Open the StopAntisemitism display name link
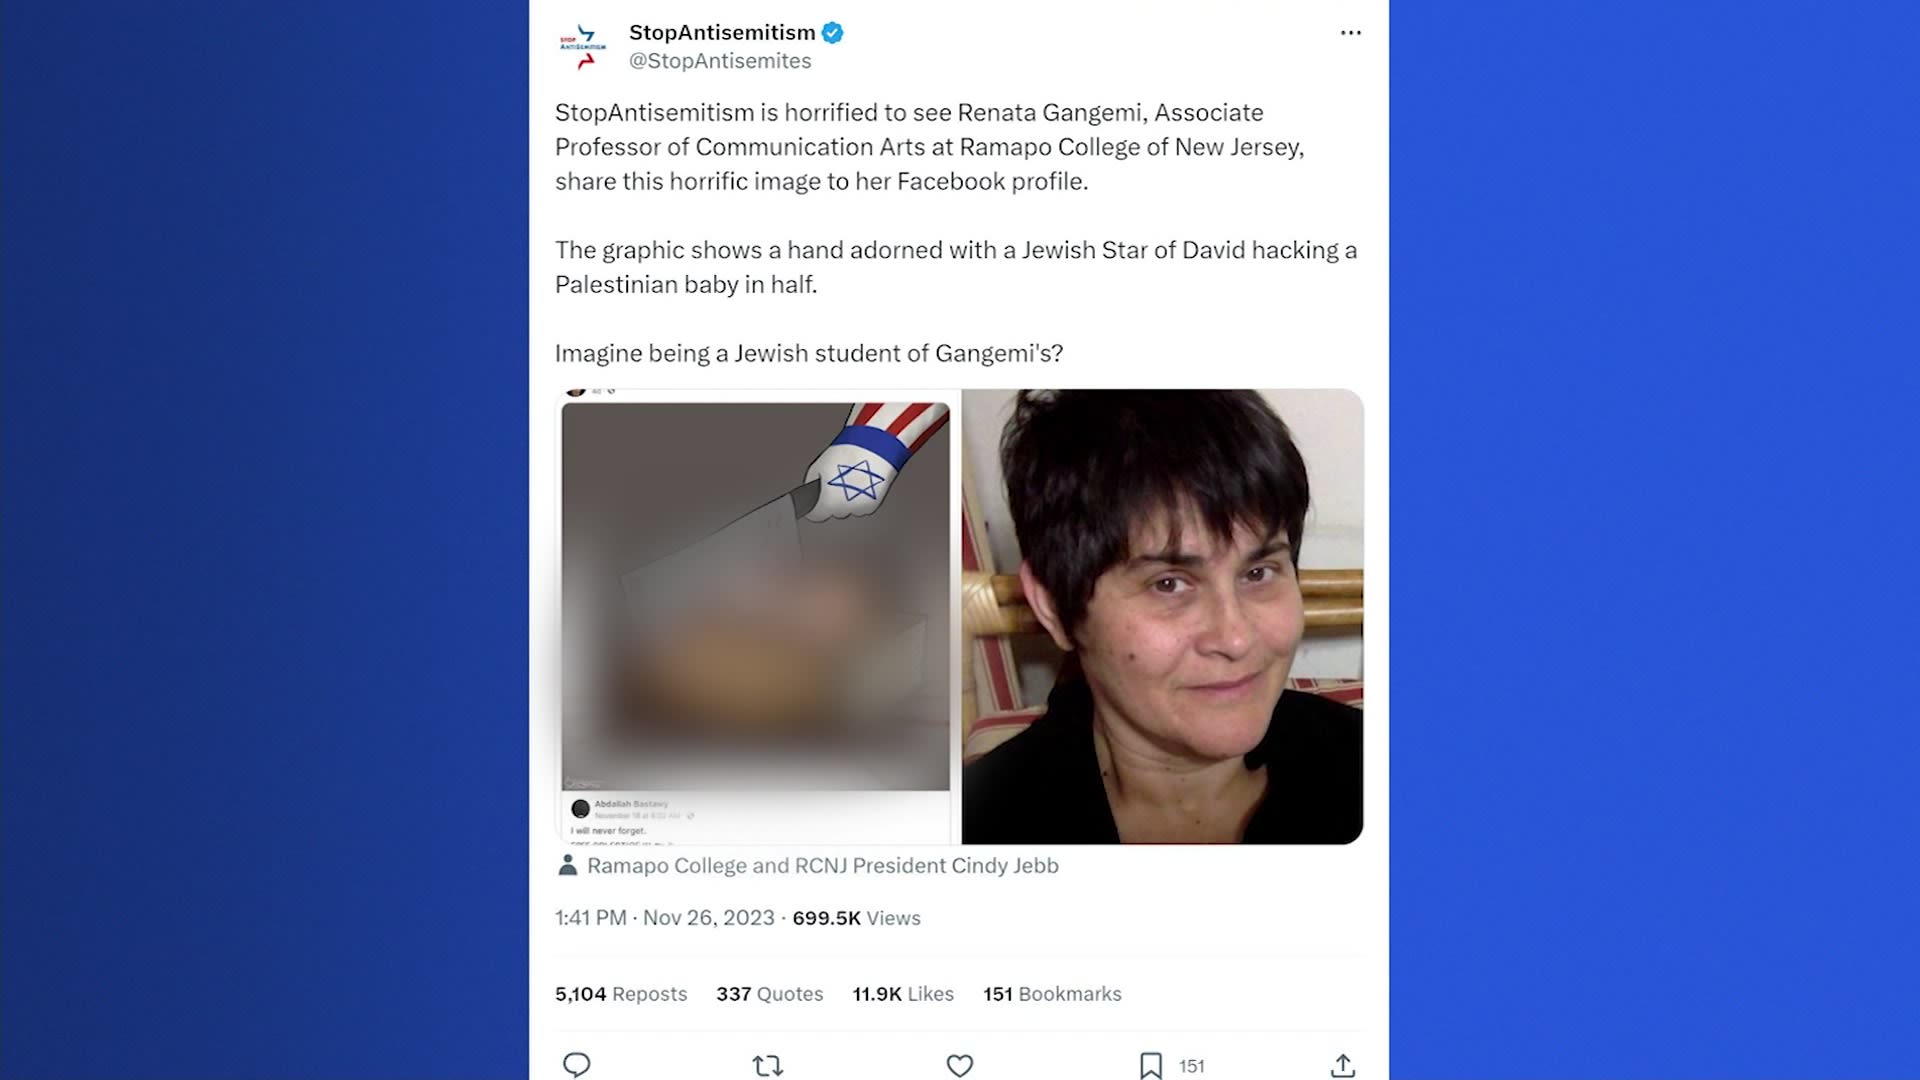This screenshot has width=1920, height=1080. 721,33
